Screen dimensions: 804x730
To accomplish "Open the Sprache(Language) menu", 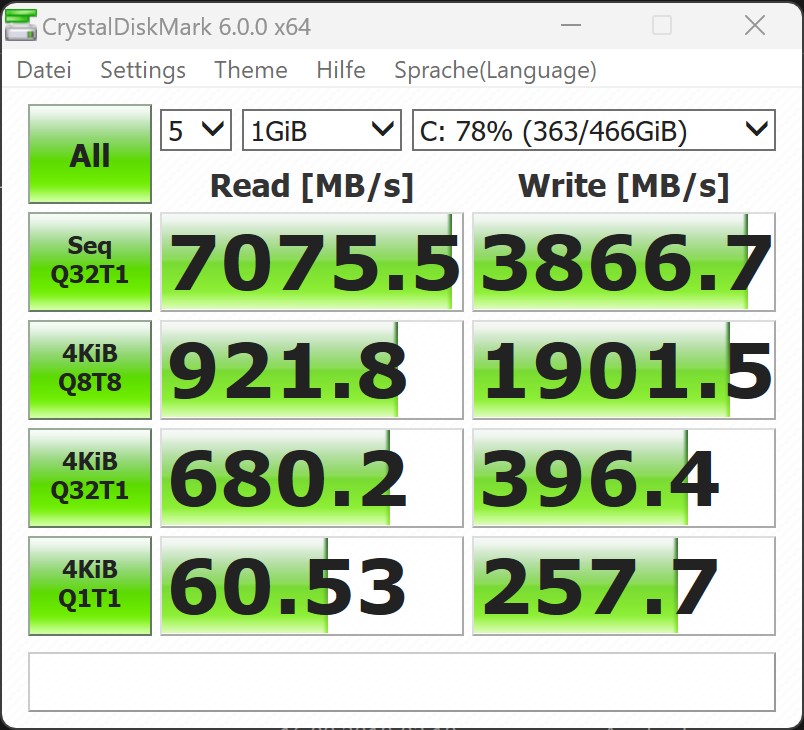I will (x=495, y=70).
